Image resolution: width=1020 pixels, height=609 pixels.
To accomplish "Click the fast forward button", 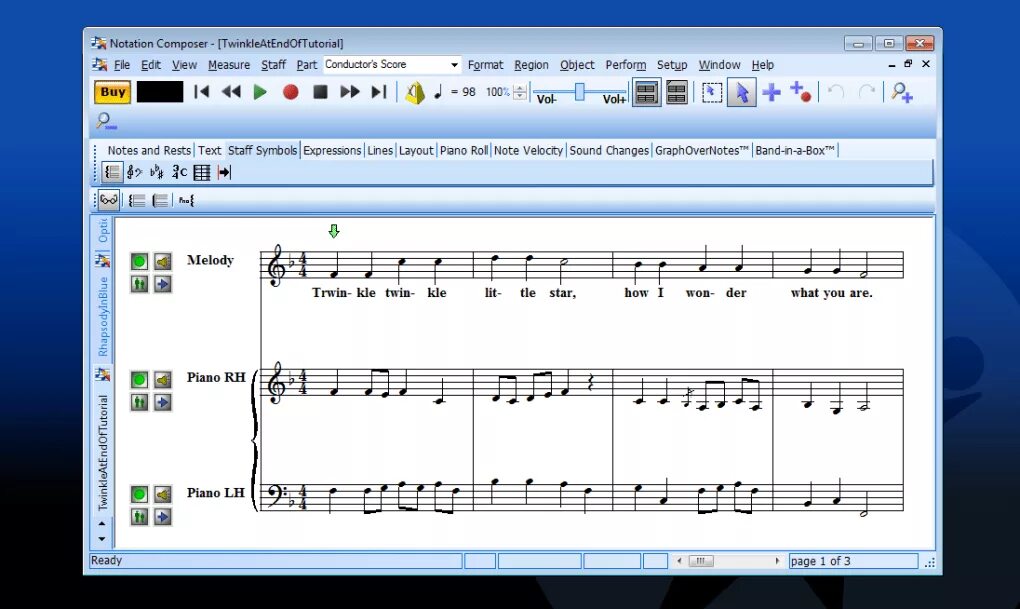I will click(x=350, y=92).
